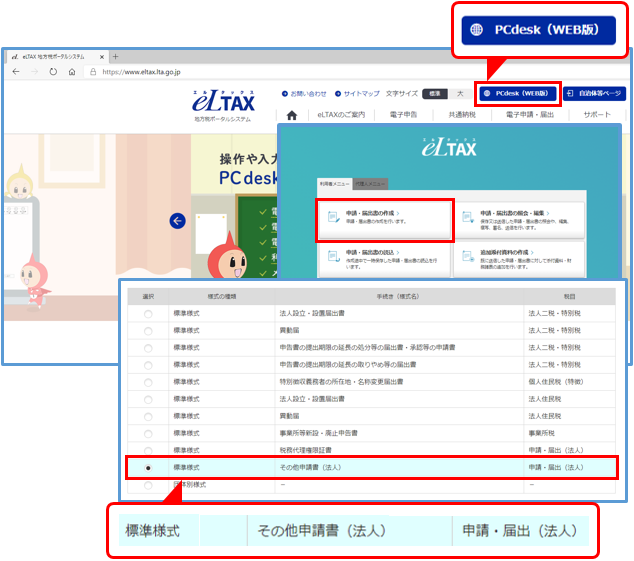
Task: Open the eLTAXのご案内 menu
Action: pyautogui.click(x=341, y=115)
